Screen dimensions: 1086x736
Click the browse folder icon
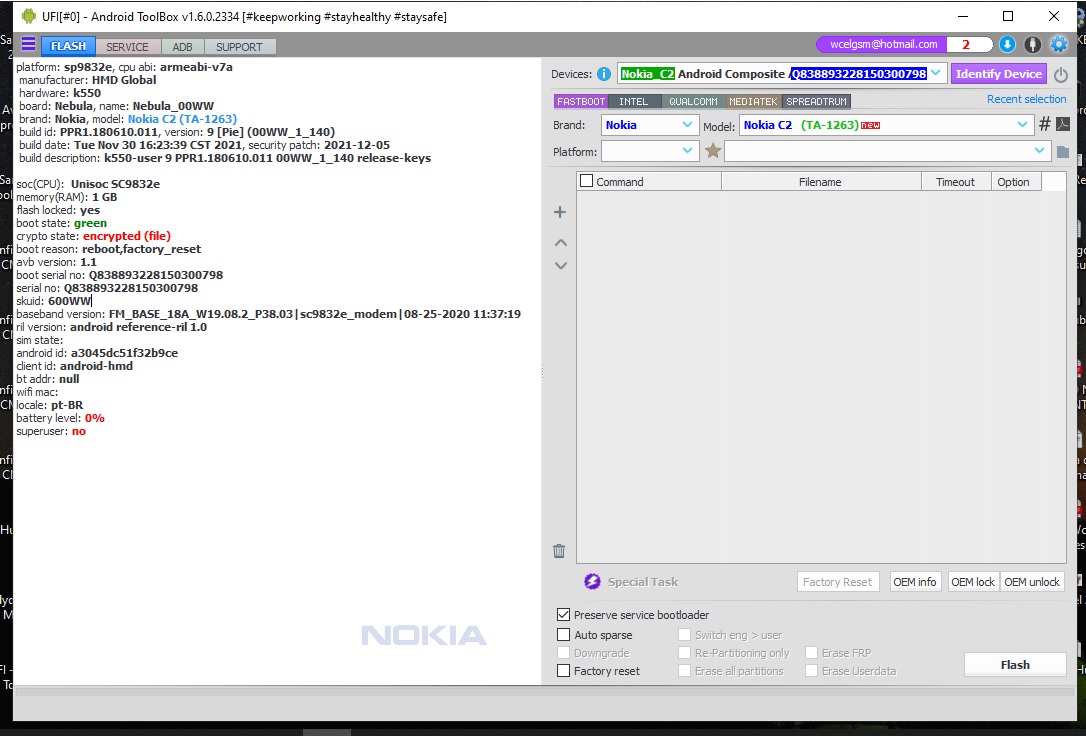[x=1062, y=152]
